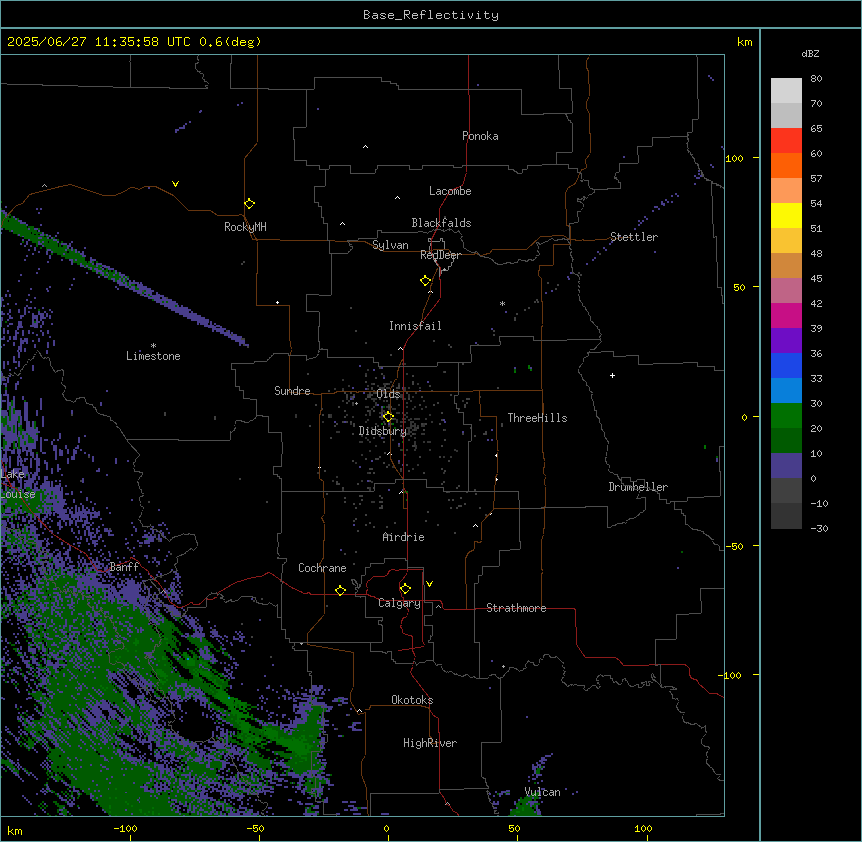Click the Calgary label
The width and height of the screenshot is (862, 842).
click(x=399, y=603)
